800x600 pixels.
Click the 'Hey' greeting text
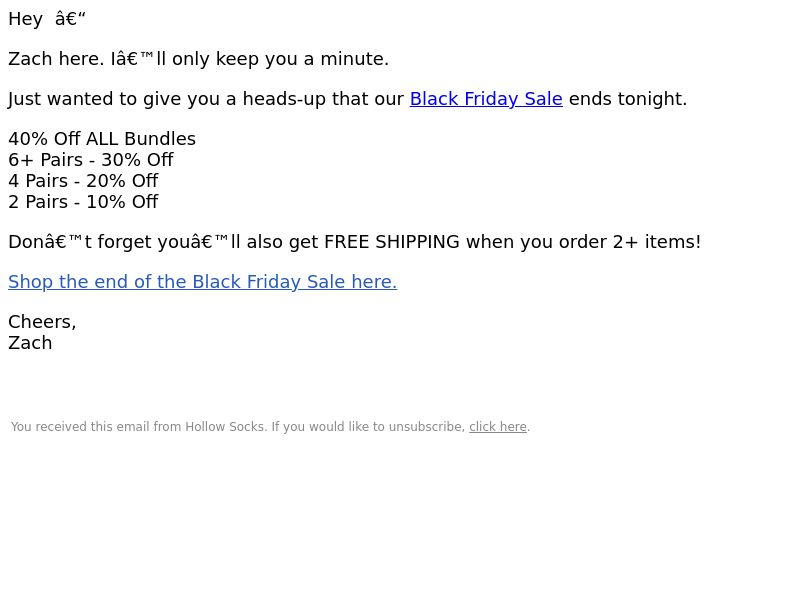[x=24, y=19]
